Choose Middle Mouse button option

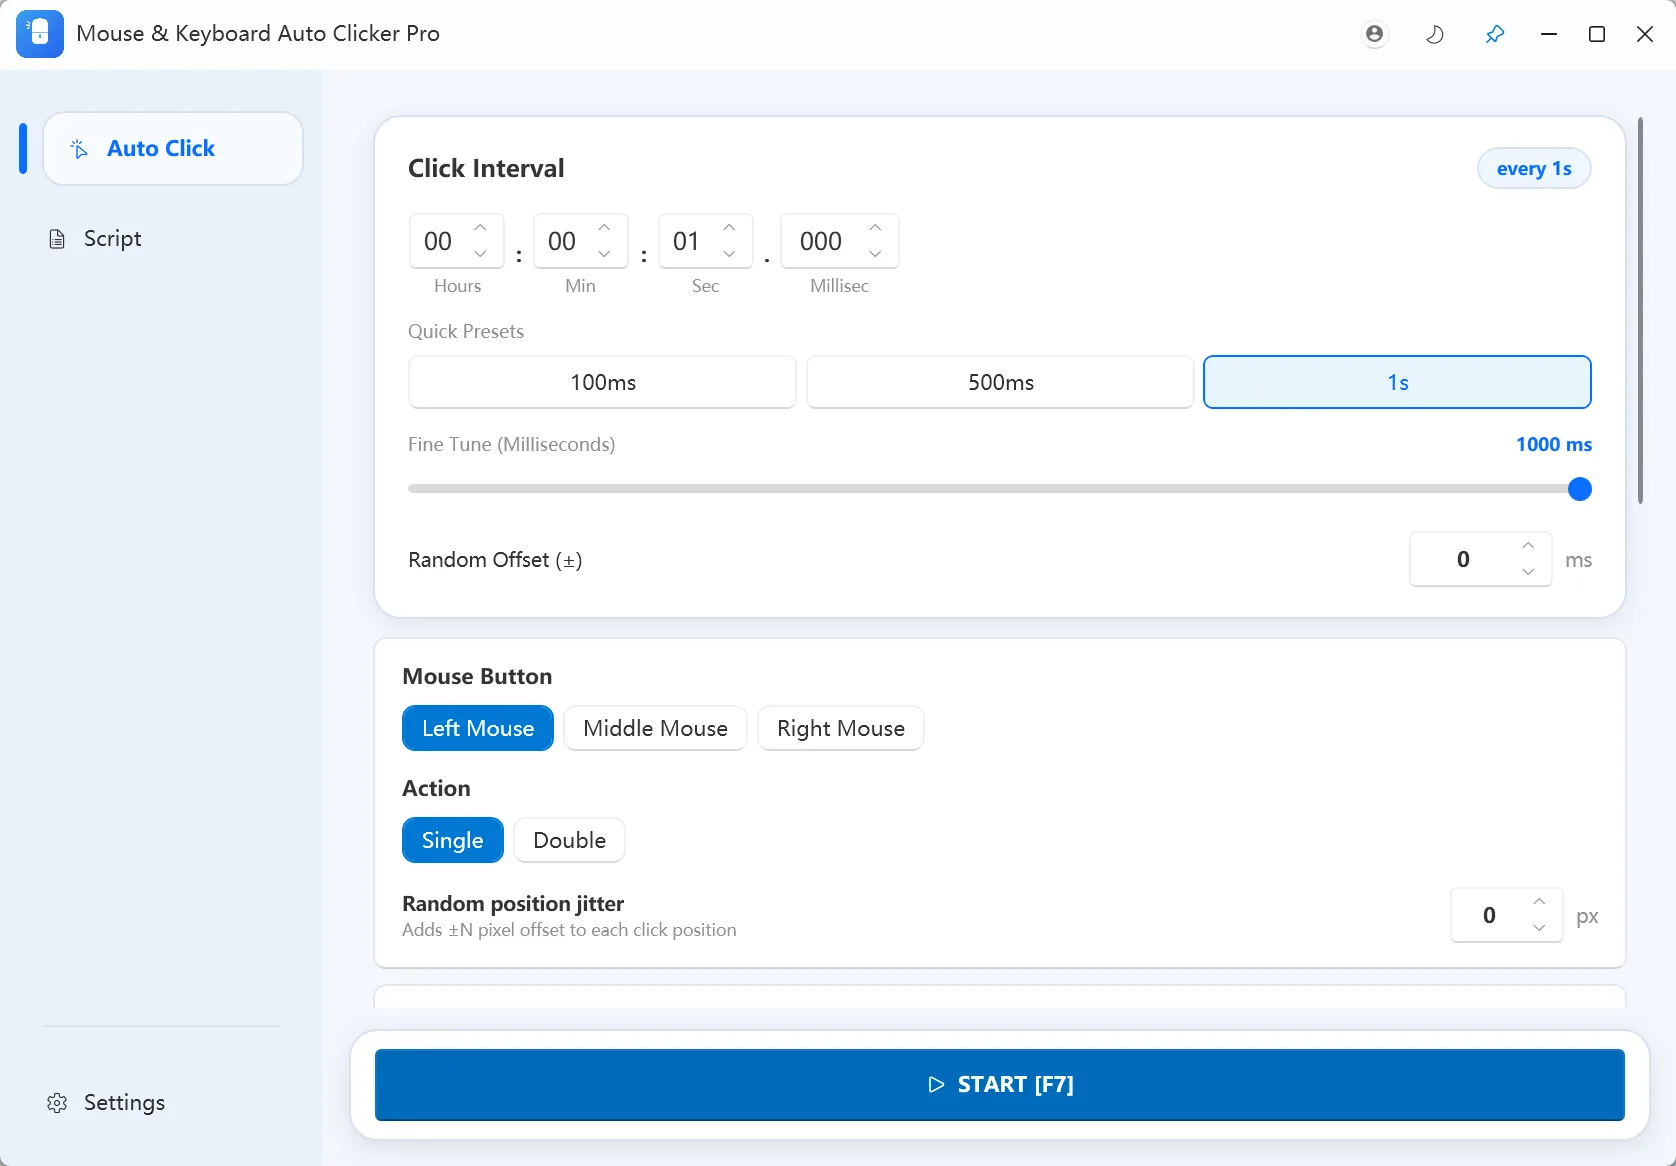coord(655,728)
